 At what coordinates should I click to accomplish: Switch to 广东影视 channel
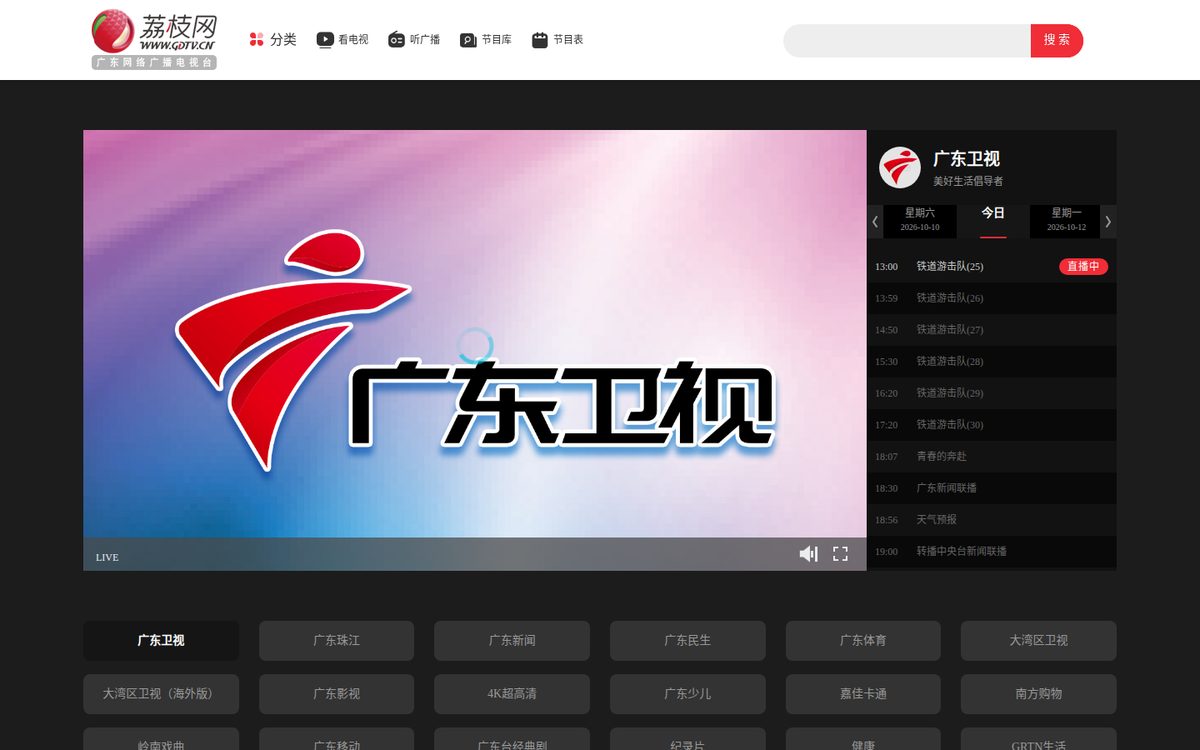[336, 693]
